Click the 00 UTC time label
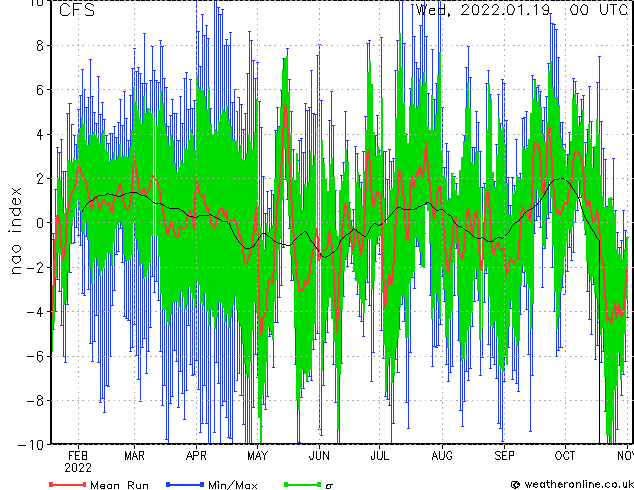This screenshot has width=634, height=490. [x=599, y=10]
